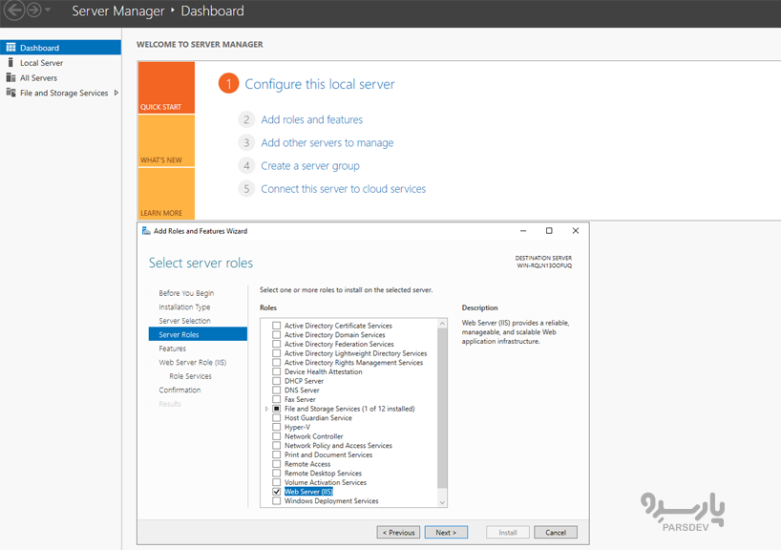Viewport: 781px width, 550px height.
Task: Click the Cancel button in wizard
Action: (556, 533)
